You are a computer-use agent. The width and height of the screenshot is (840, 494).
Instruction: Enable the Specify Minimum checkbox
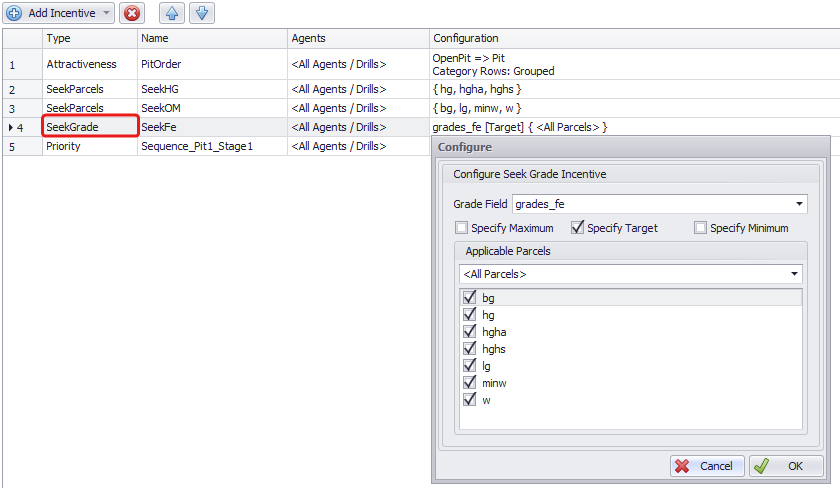click(700, 228)
